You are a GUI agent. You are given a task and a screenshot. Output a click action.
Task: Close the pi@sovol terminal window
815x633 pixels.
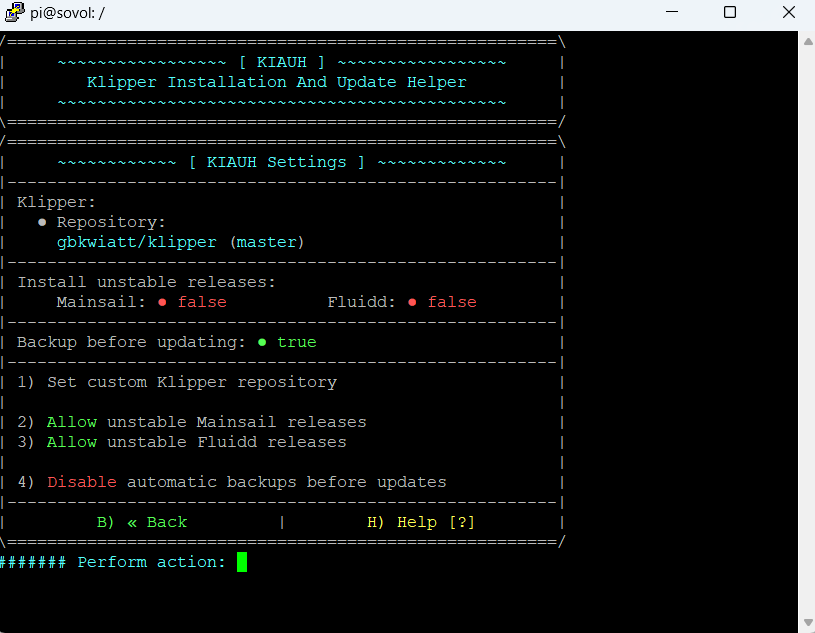coord(788,12)
